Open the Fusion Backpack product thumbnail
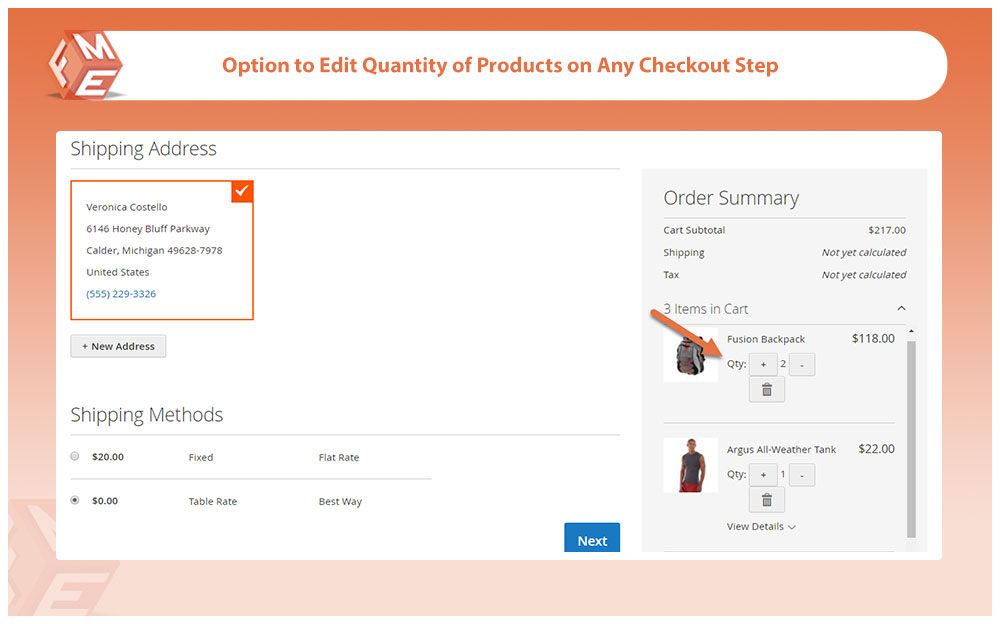 [690, 354]
